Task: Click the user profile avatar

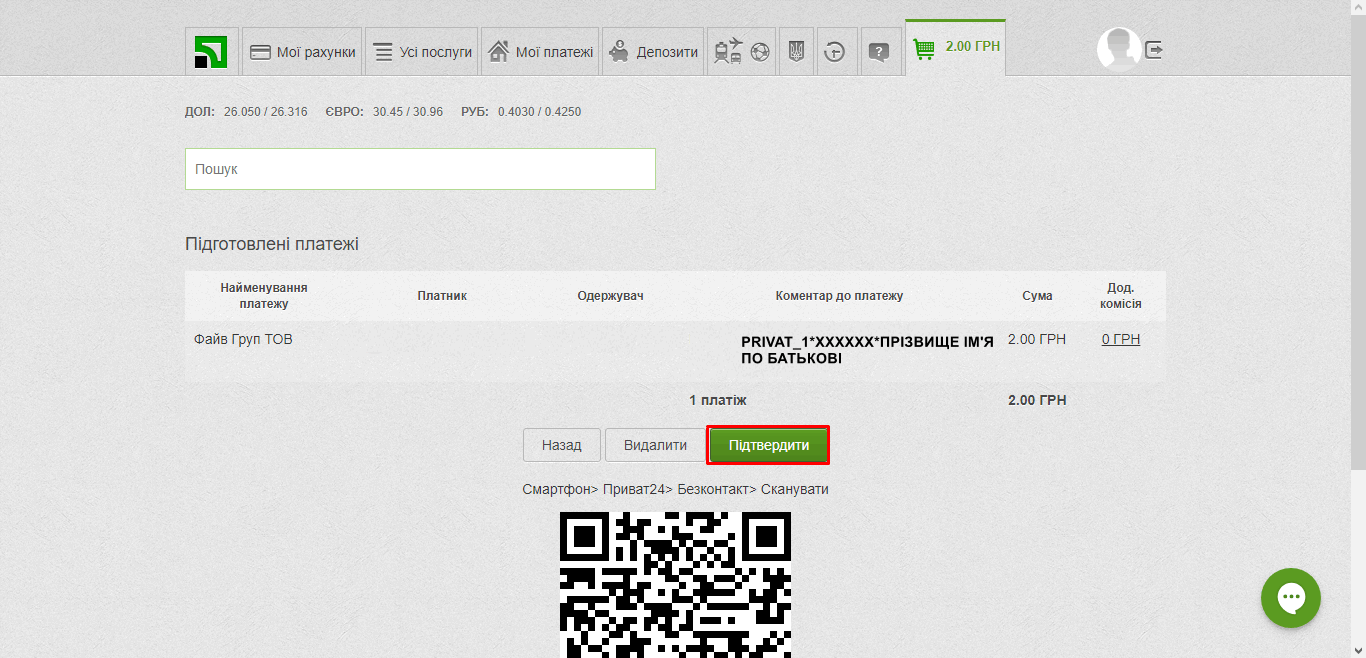Action: (x=1119, y=49)
